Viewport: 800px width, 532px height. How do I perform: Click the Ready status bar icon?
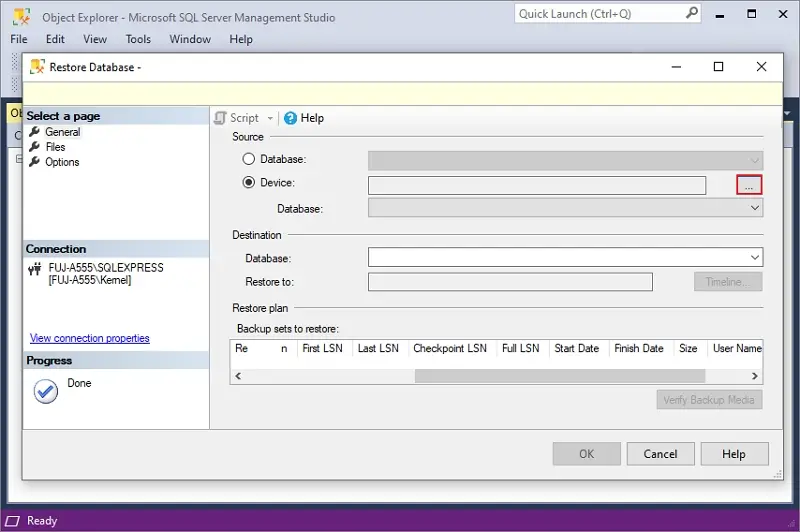click(x=12, y=521)
